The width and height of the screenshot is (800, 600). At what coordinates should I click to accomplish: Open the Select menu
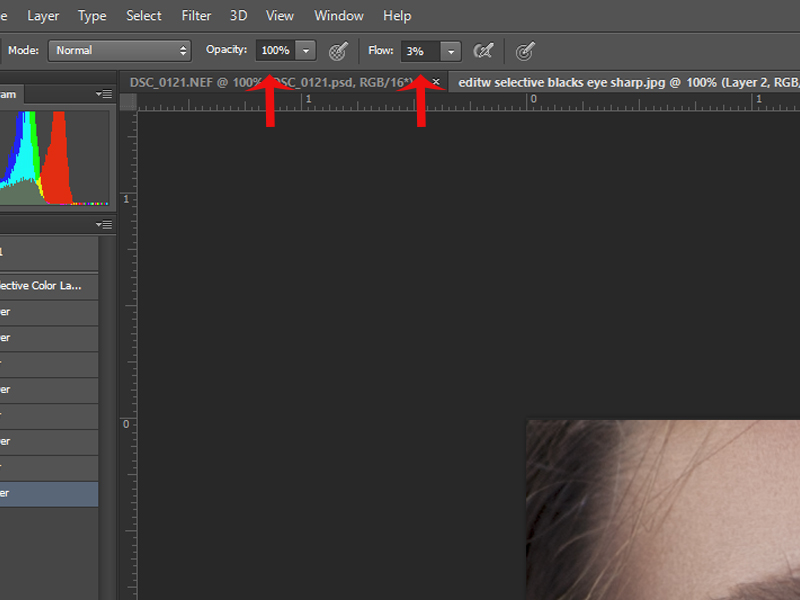[144, 16]
